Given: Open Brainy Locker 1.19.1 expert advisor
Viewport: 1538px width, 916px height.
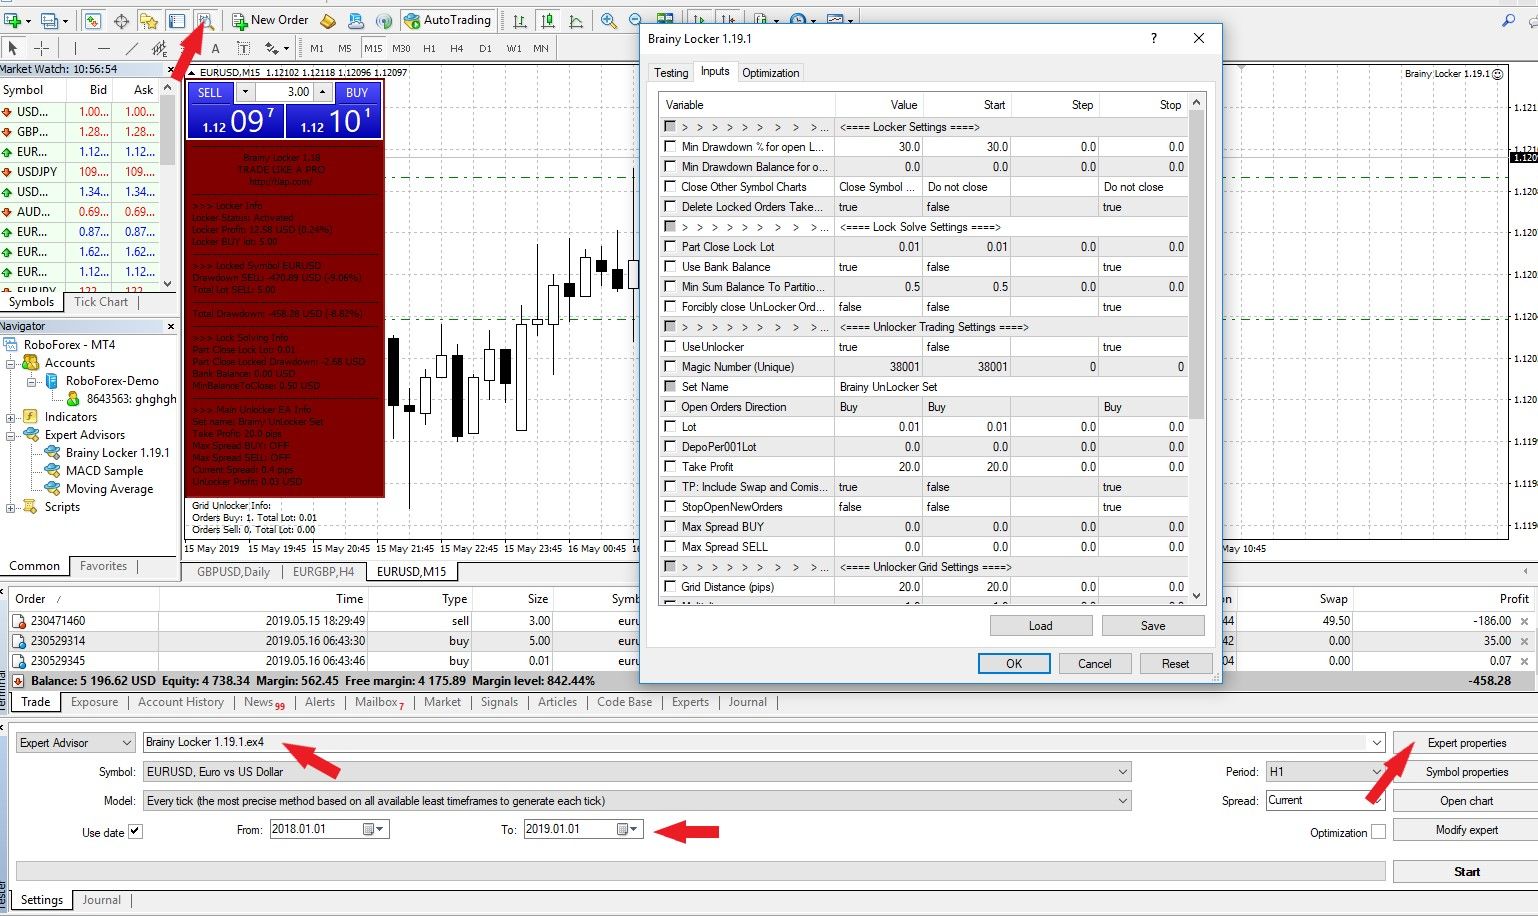Looking at the screenshot, I should click(x=117, y=453).
